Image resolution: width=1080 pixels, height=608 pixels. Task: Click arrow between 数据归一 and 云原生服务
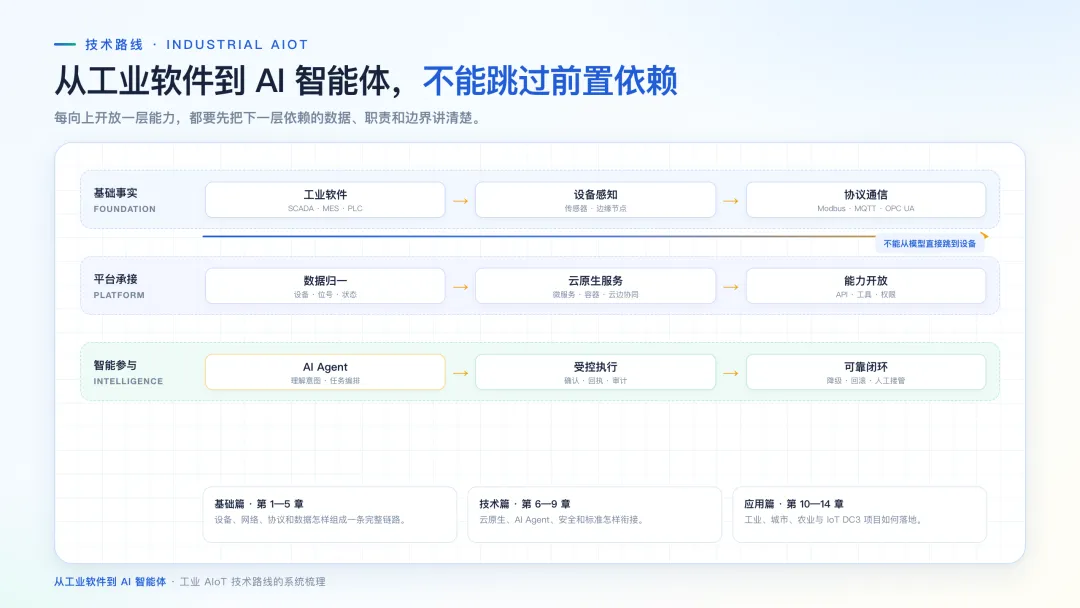461,287
